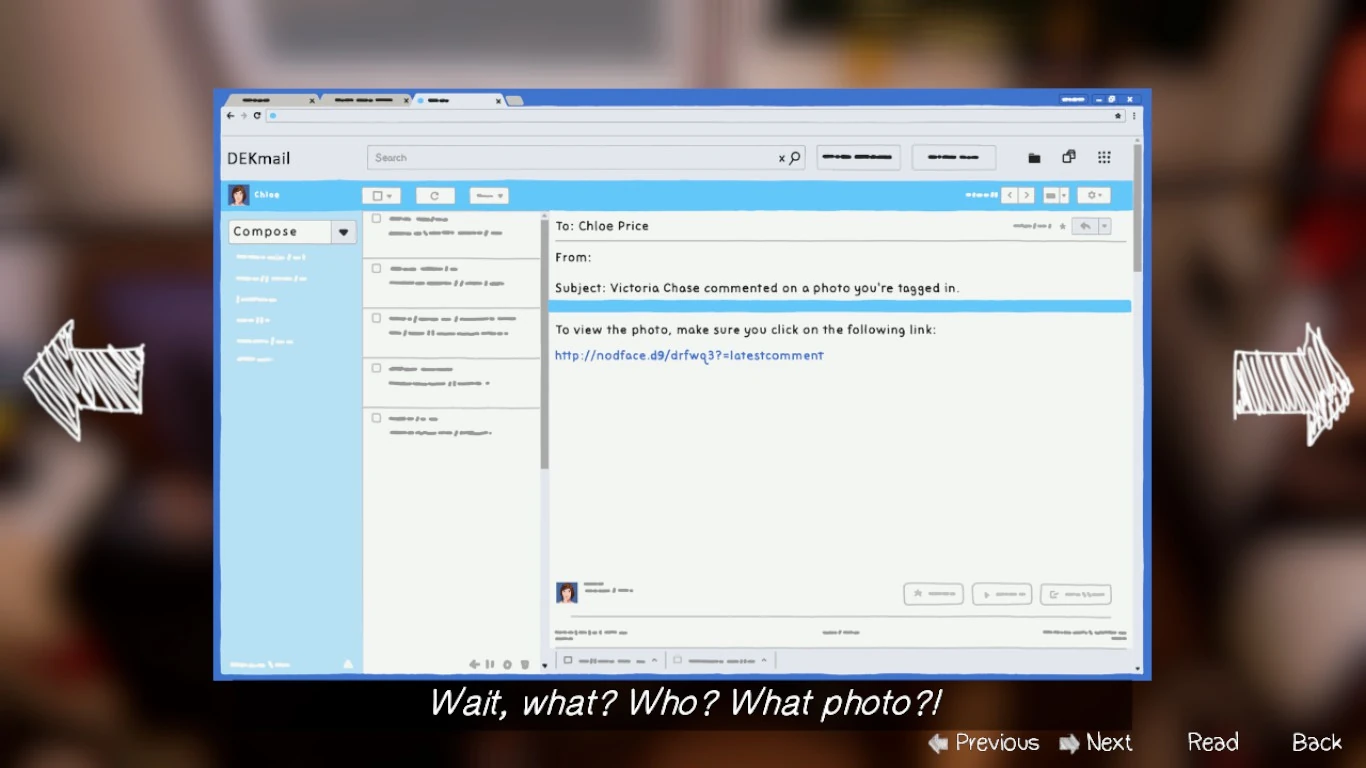
Task: Open the dropdown beside the refresh button
Action: coord(488,196)
